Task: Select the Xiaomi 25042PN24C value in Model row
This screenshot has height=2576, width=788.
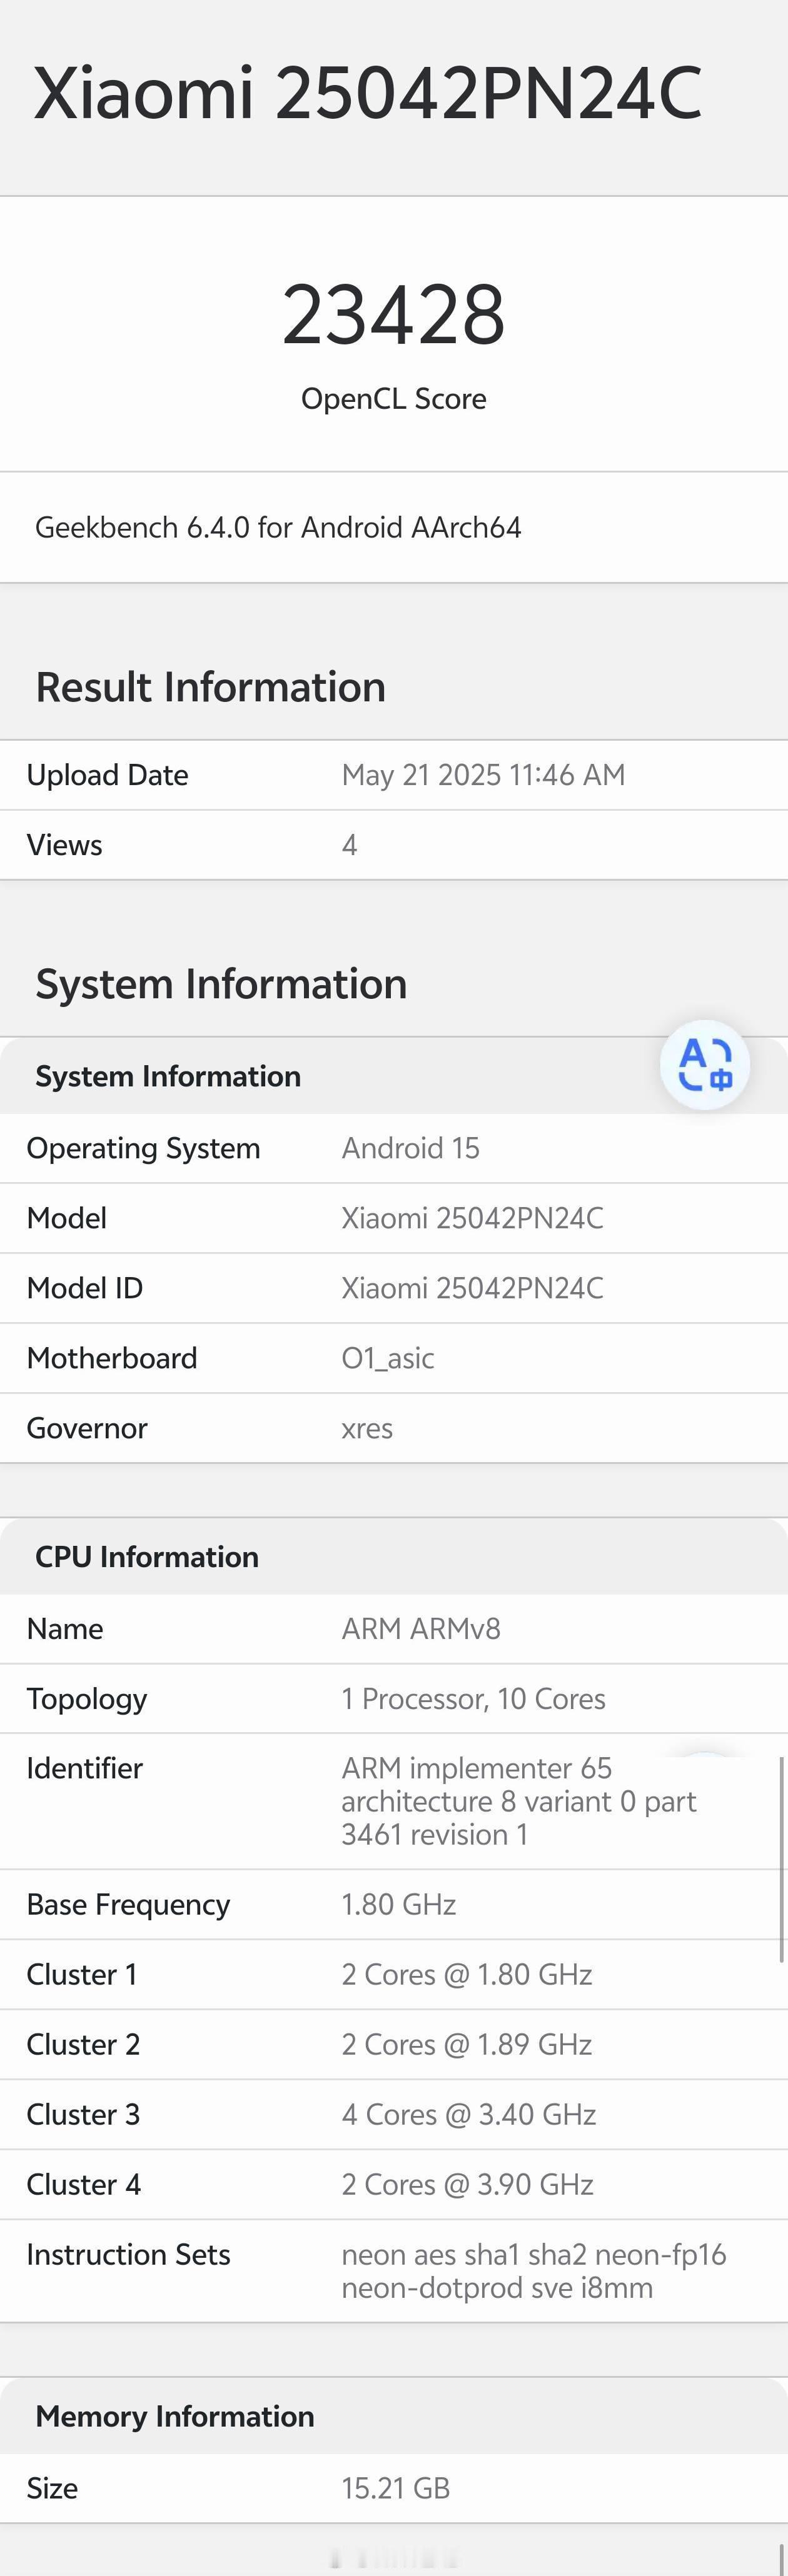Action: pyautogui.click(x=472, y=1218)
